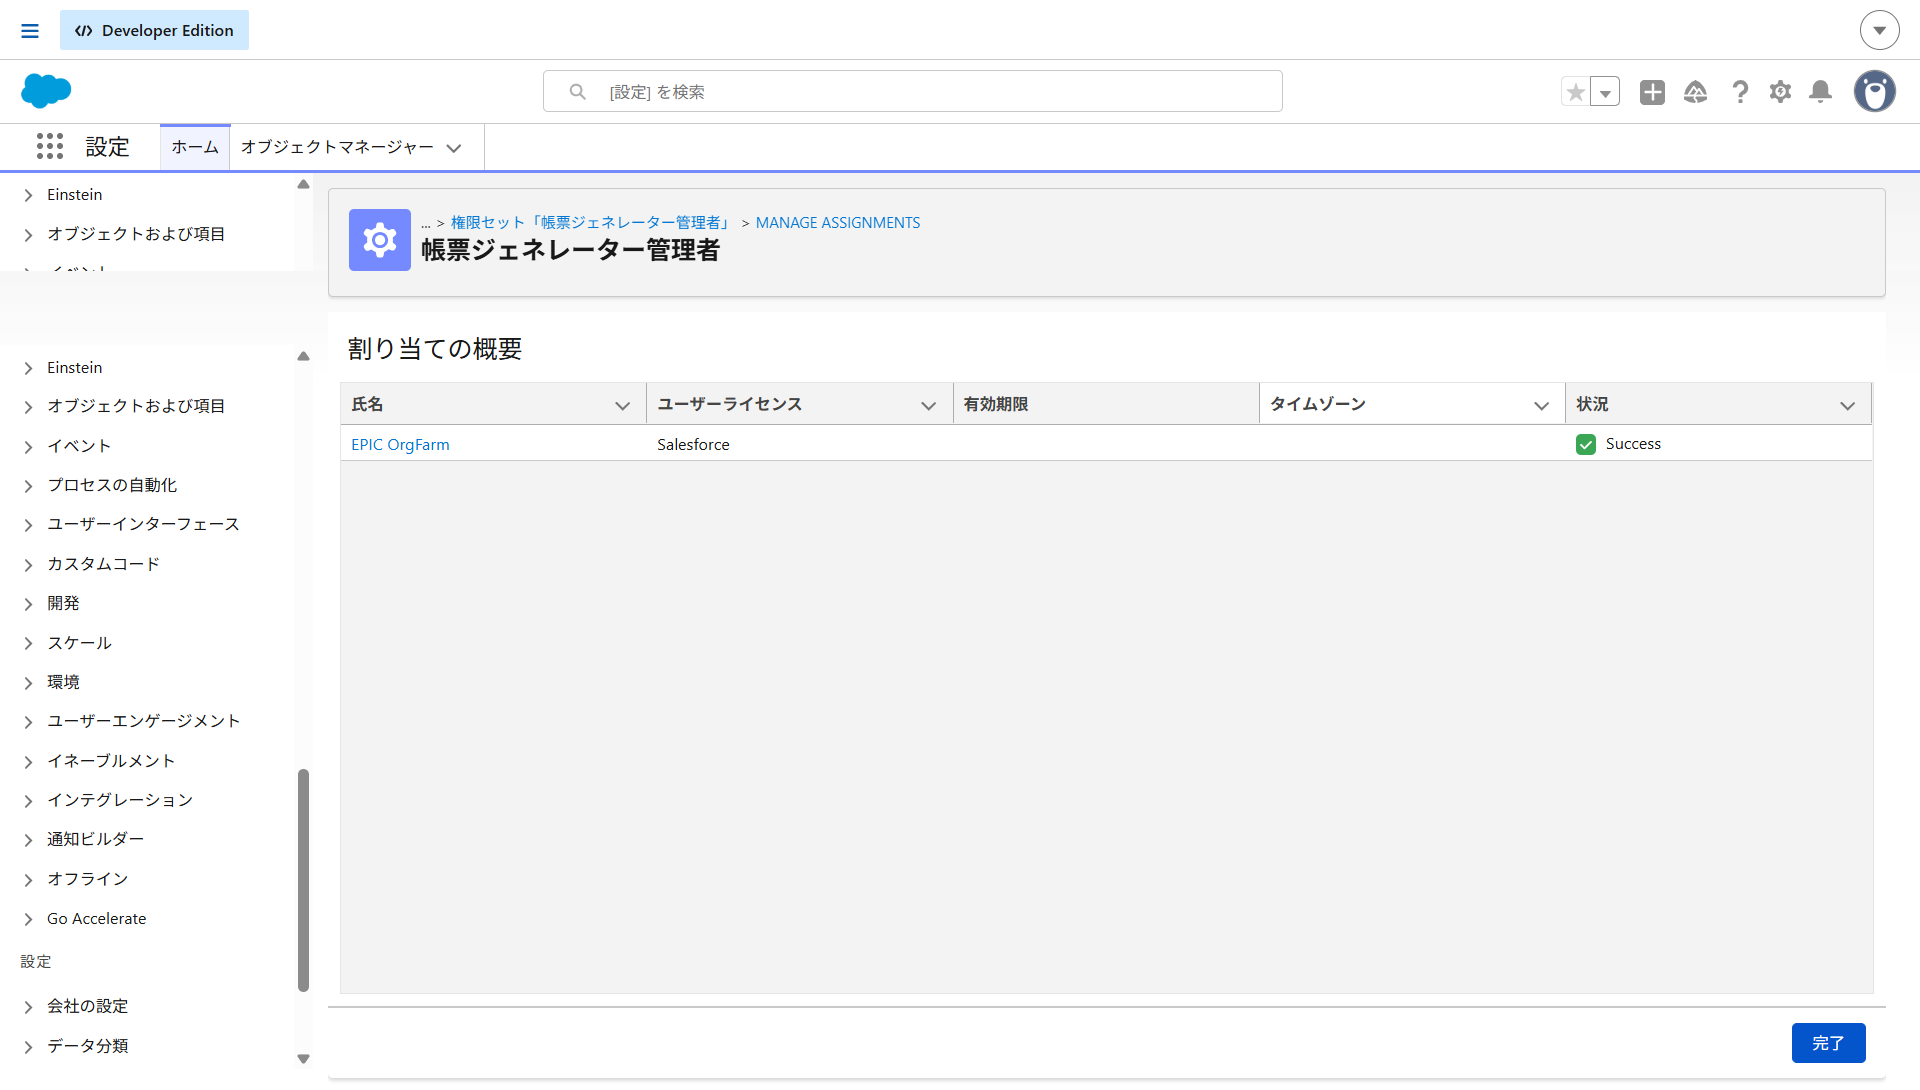Focus the [設定] を検索 search field
The image size is (1920, 1090).
[912, 91]
